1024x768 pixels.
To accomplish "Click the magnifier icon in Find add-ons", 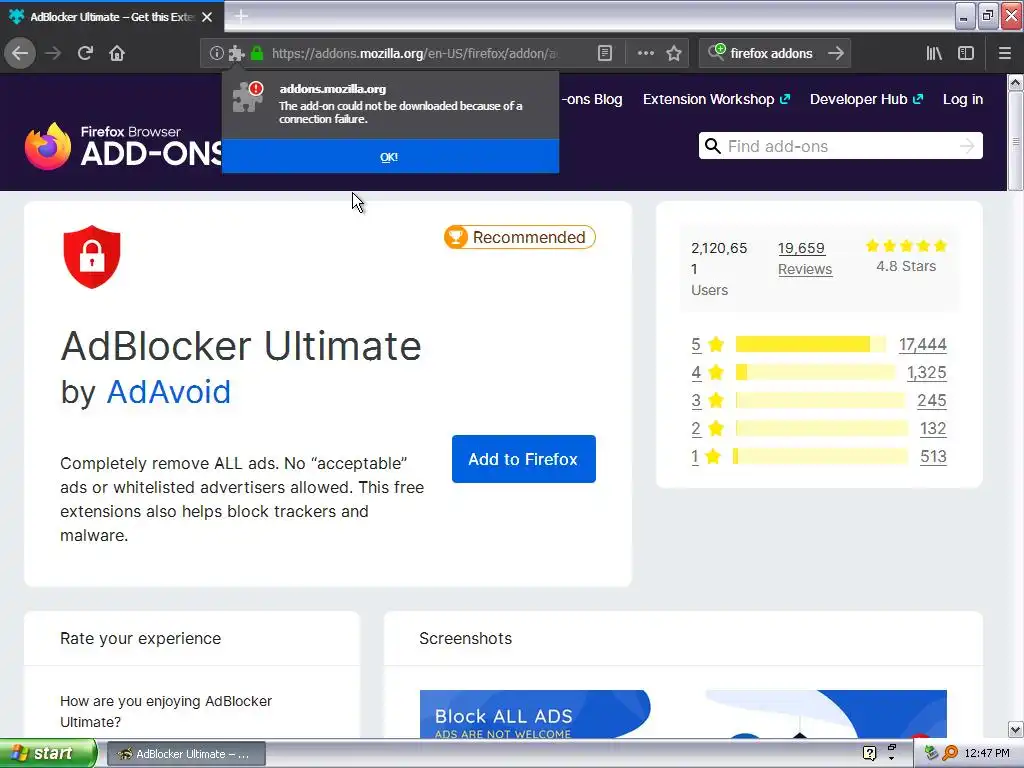I will point(713,146).
